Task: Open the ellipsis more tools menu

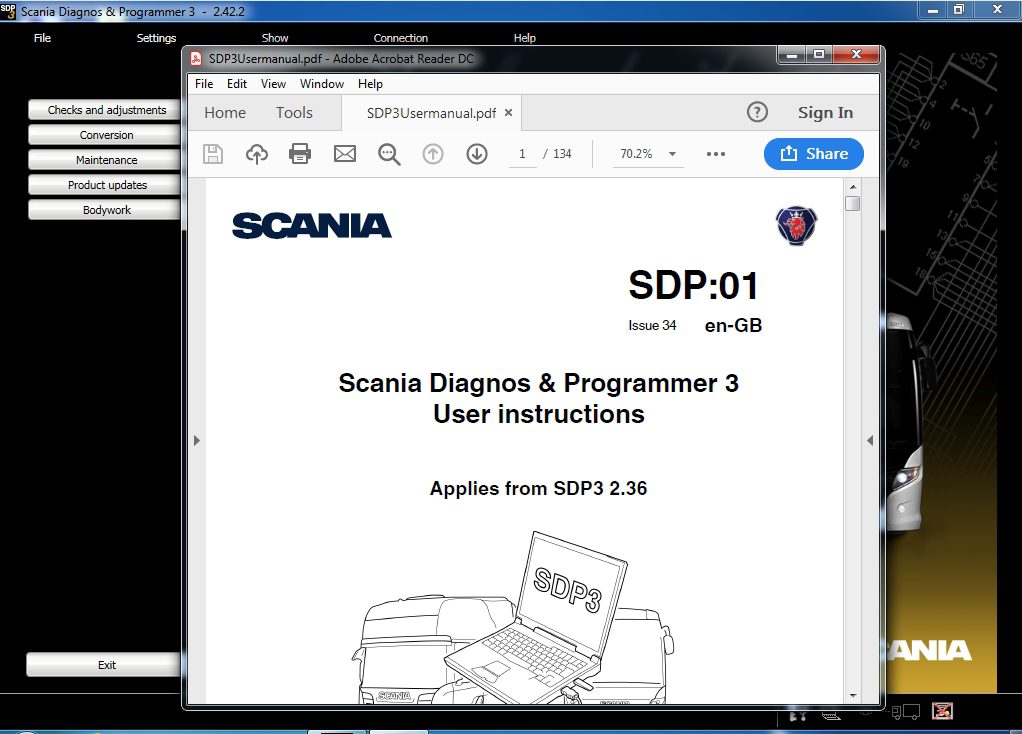Action: tap(715, 153)
